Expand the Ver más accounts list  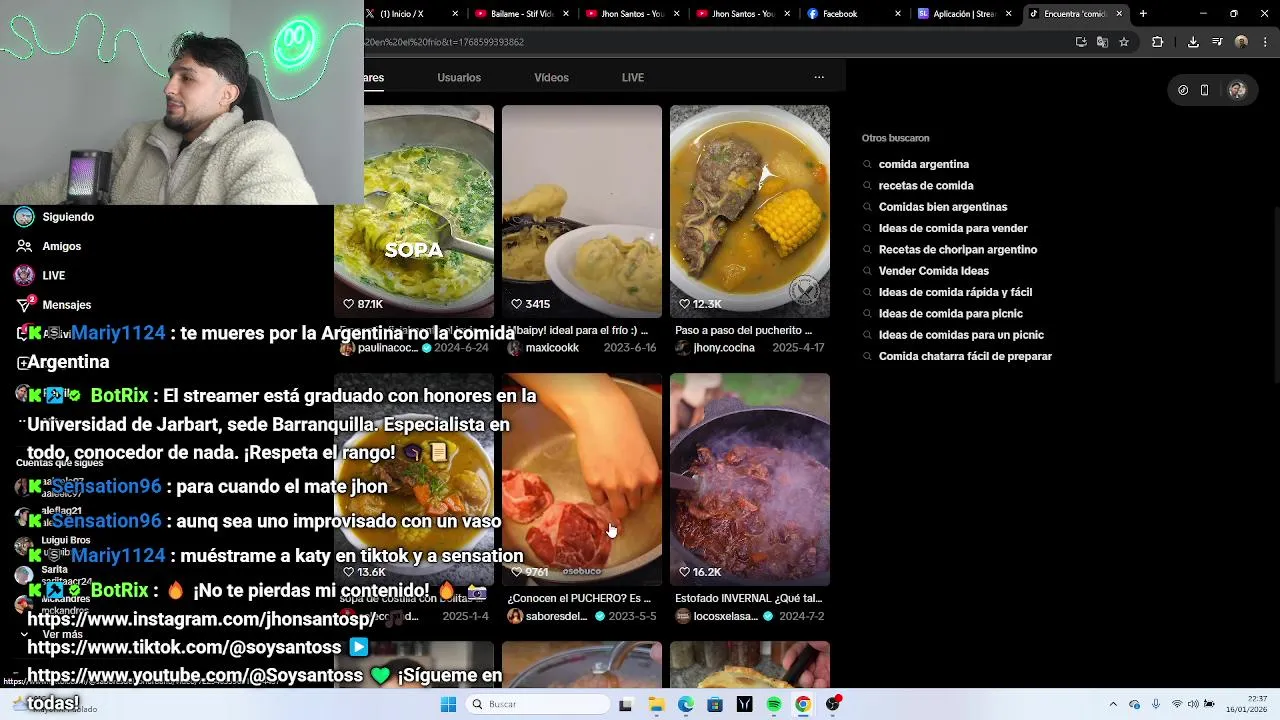pyautogui.click(x=62, y=634)
